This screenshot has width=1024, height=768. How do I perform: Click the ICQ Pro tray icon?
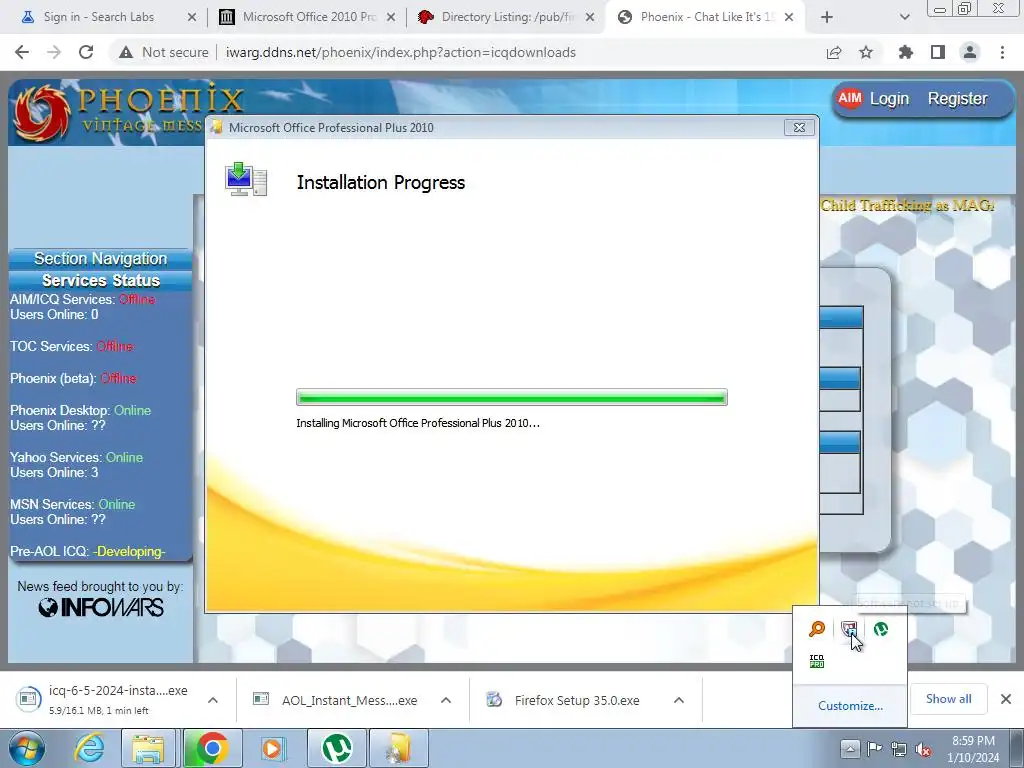[817, 662]
